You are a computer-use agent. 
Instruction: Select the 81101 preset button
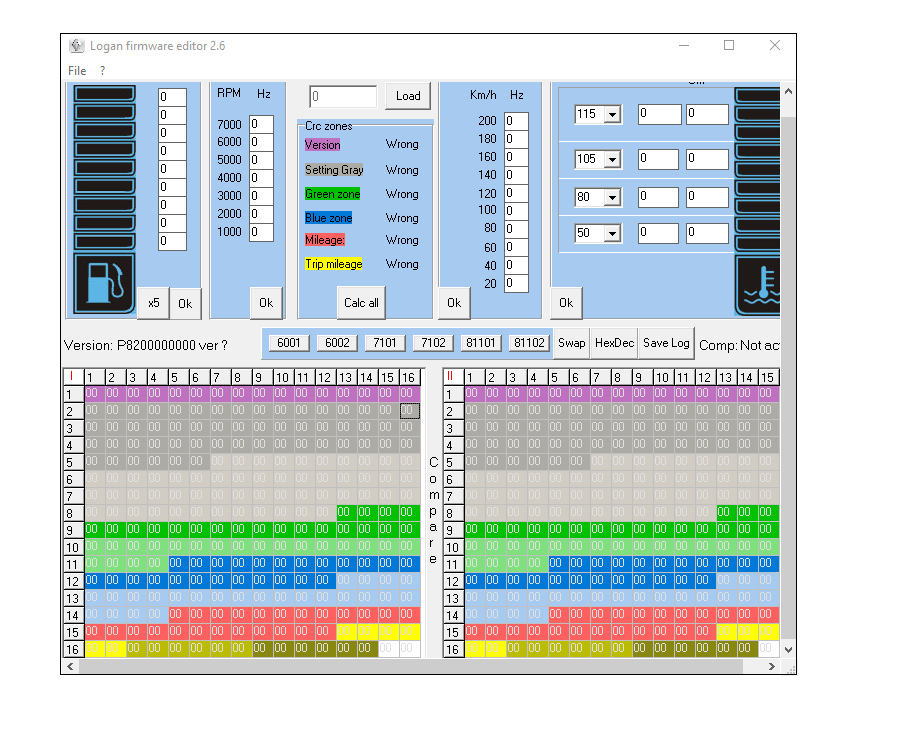pyautogui.click(x=480, y=343)
